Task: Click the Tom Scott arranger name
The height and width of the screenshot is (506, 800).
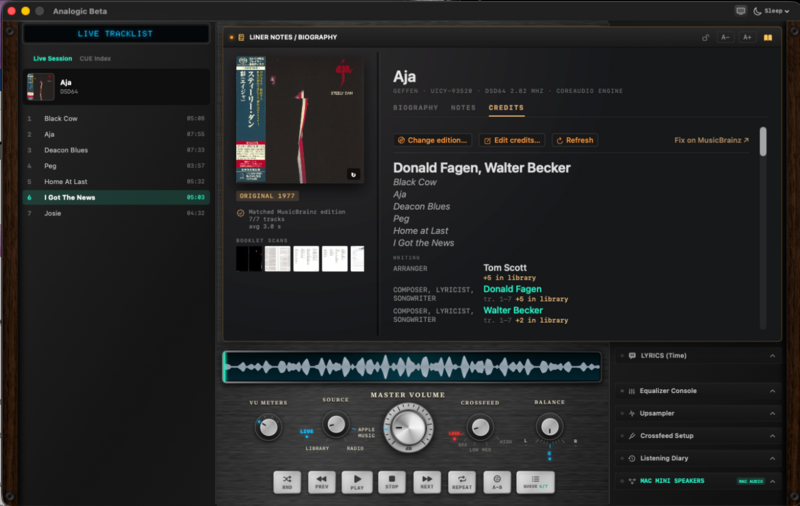Action: 505,268
